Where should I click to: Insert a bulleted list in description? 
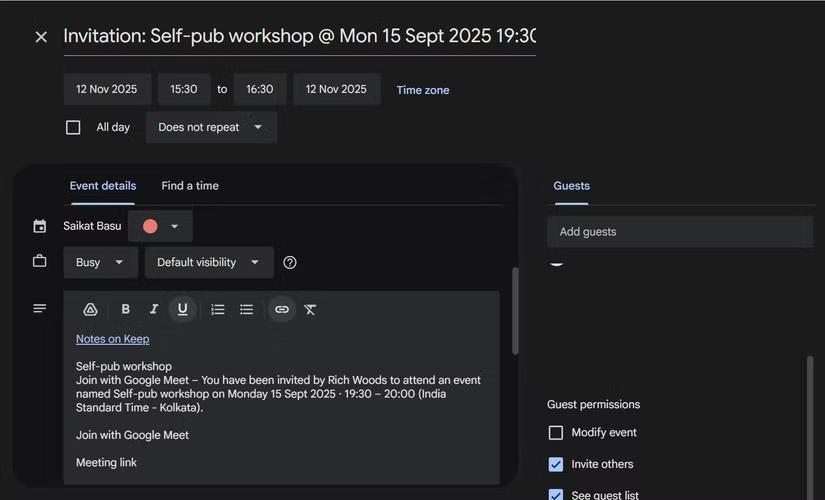246,309
